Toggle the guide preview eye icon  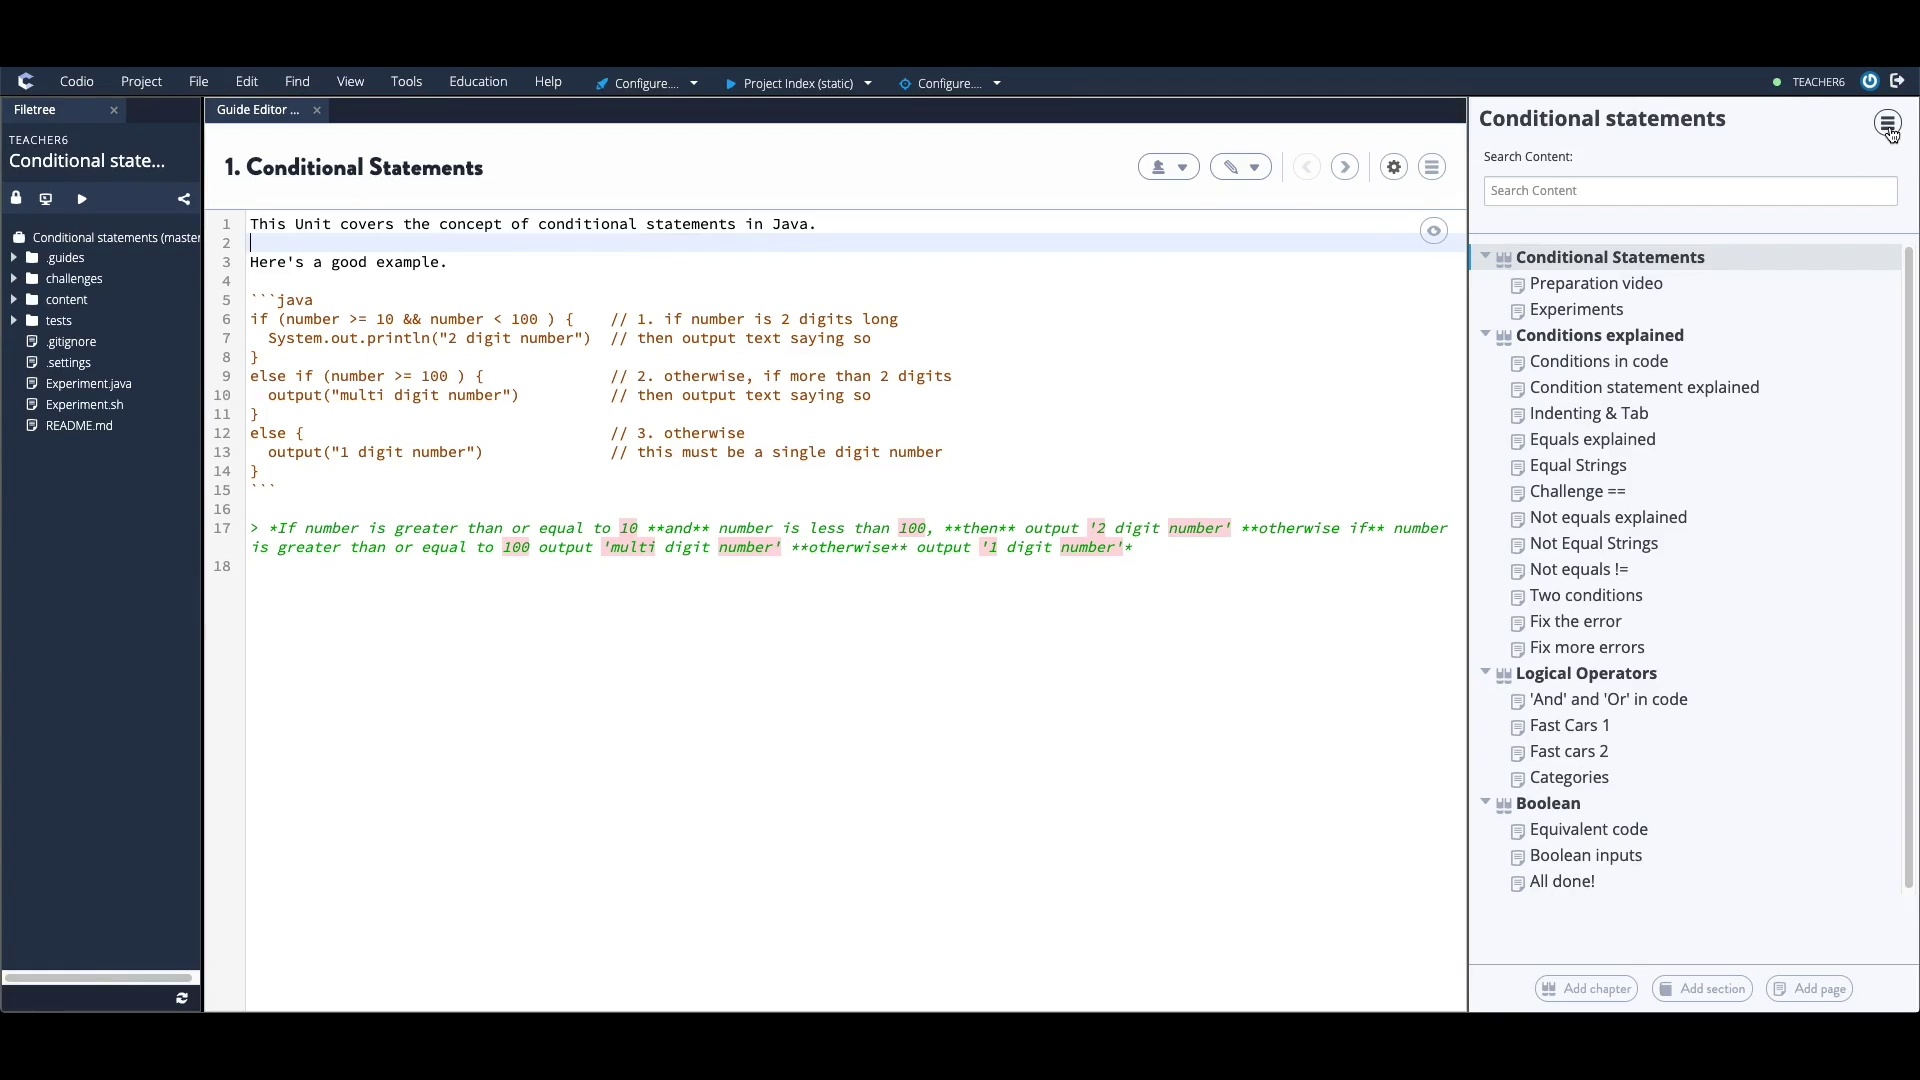pyautogui.click(x=1433, y=231)
